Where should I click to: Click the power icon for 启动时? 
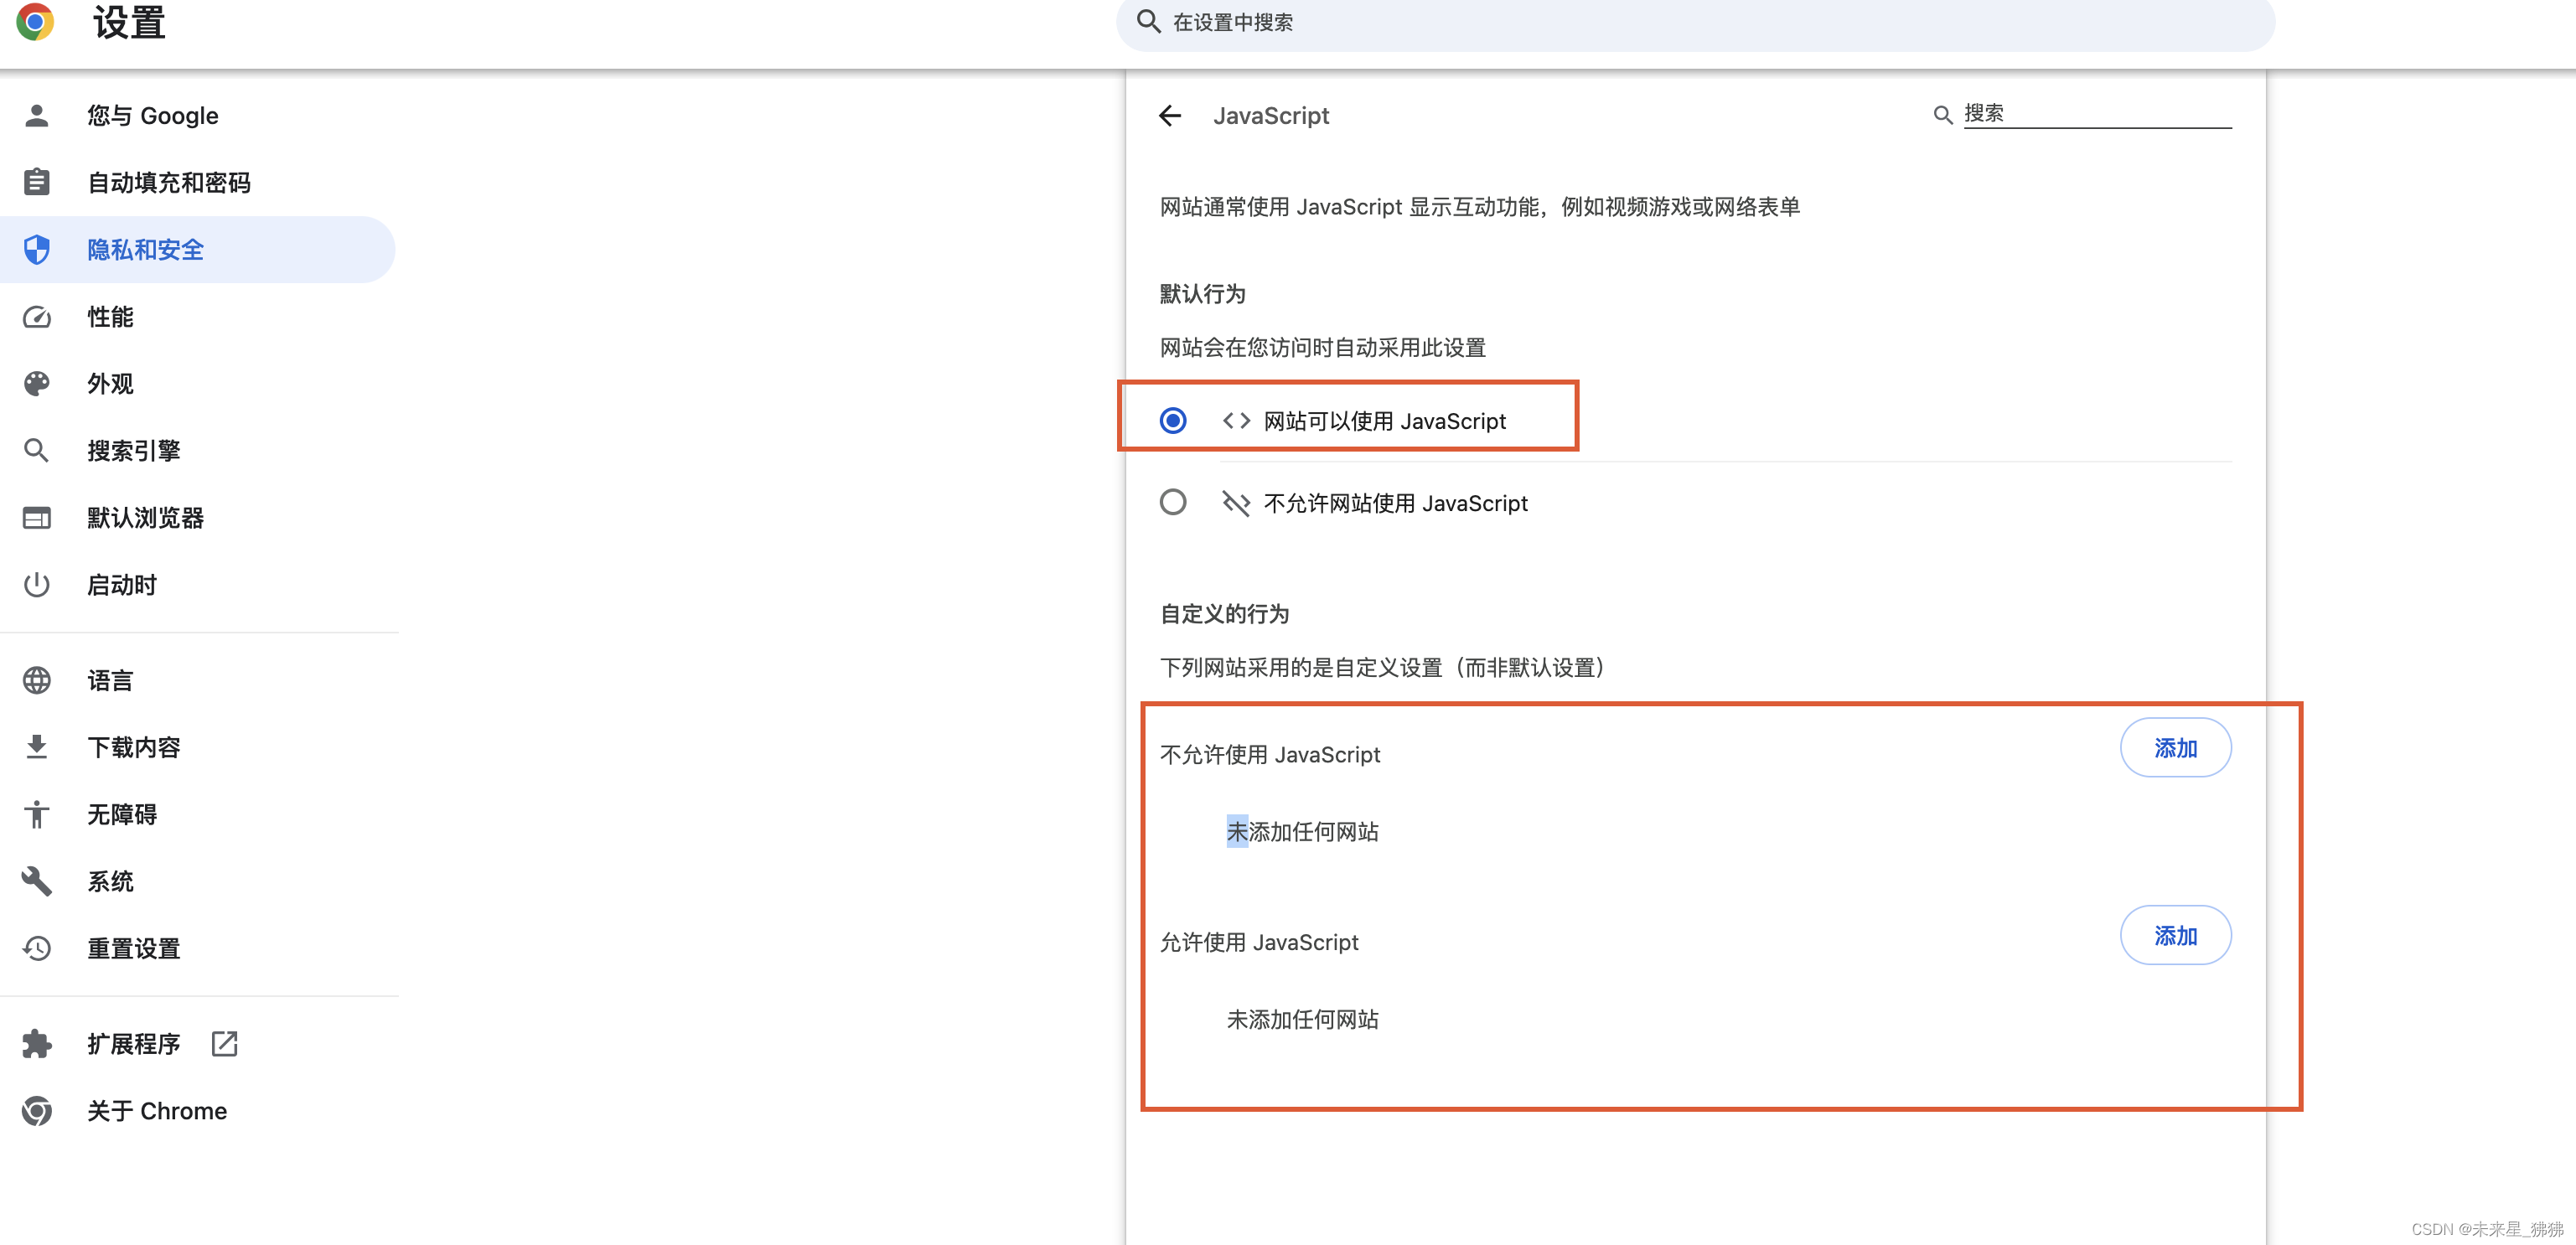pos(37,585)
